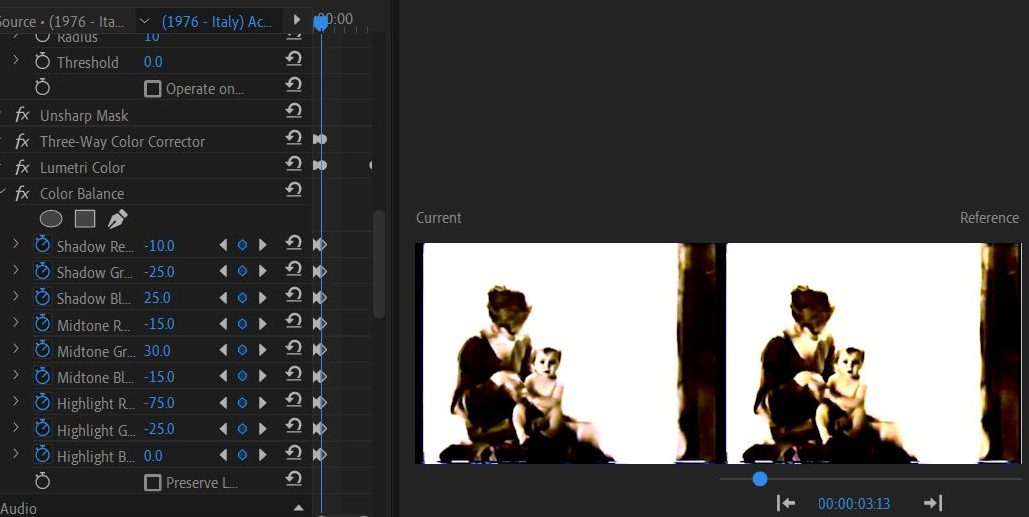Click the effect controls timeline playhead

point(320,23)
